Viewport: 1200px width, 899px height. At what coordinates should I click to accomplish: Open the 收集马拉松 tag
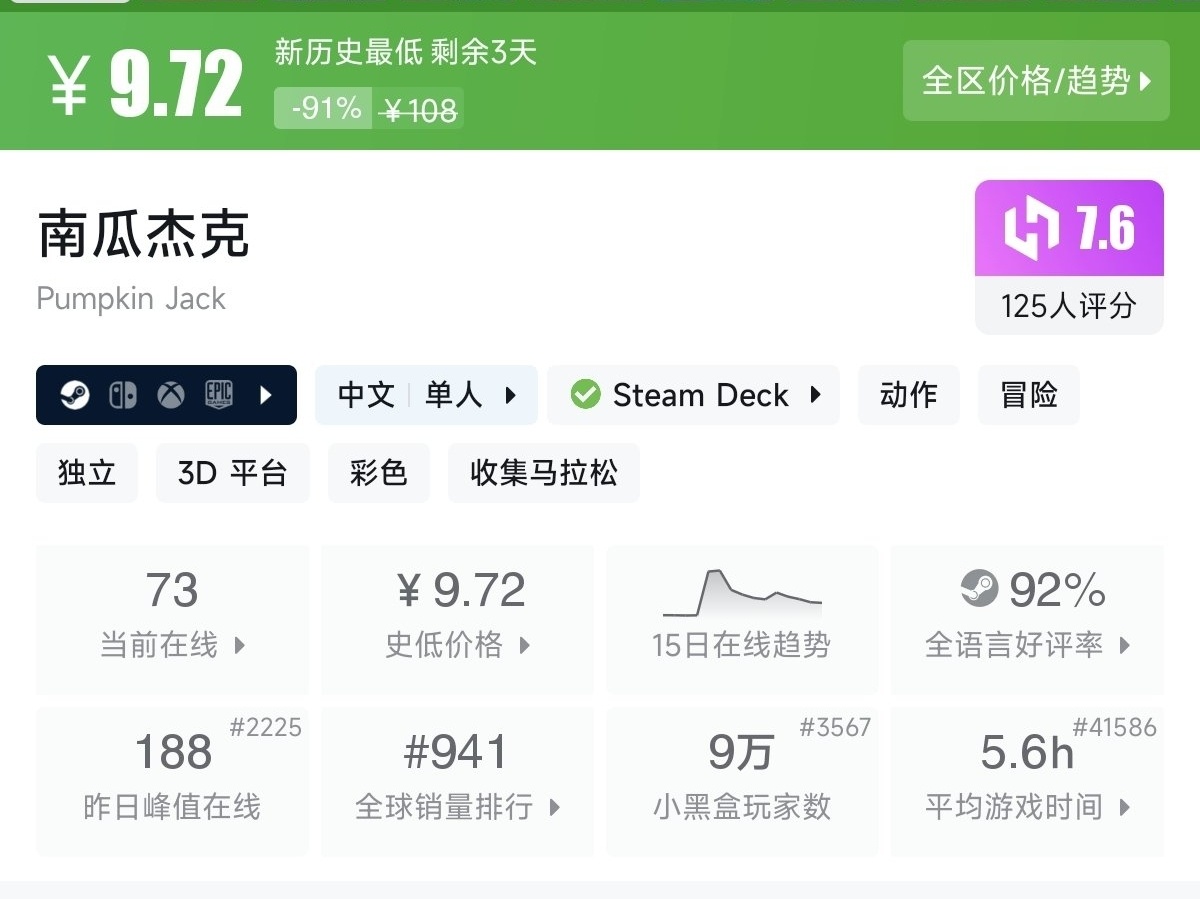[x=543, y=473]
